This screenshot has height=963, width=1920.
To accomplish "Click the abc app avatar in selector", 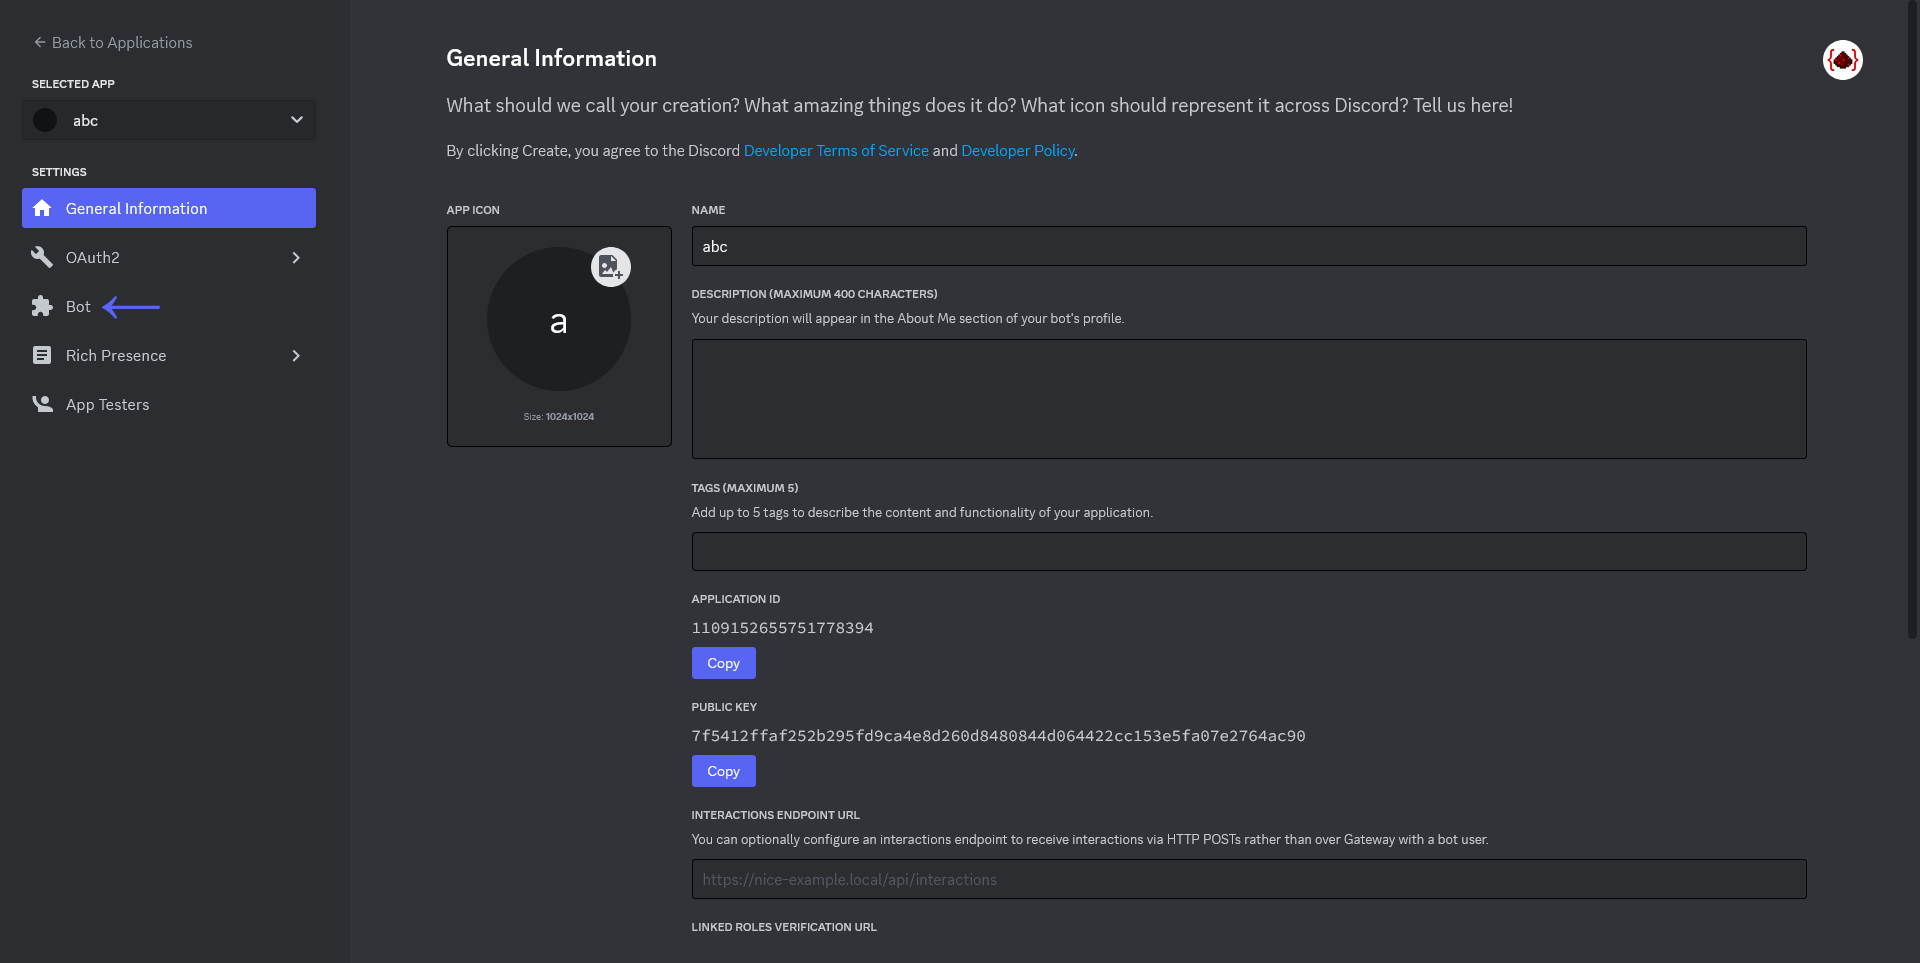I will point(45,120).
